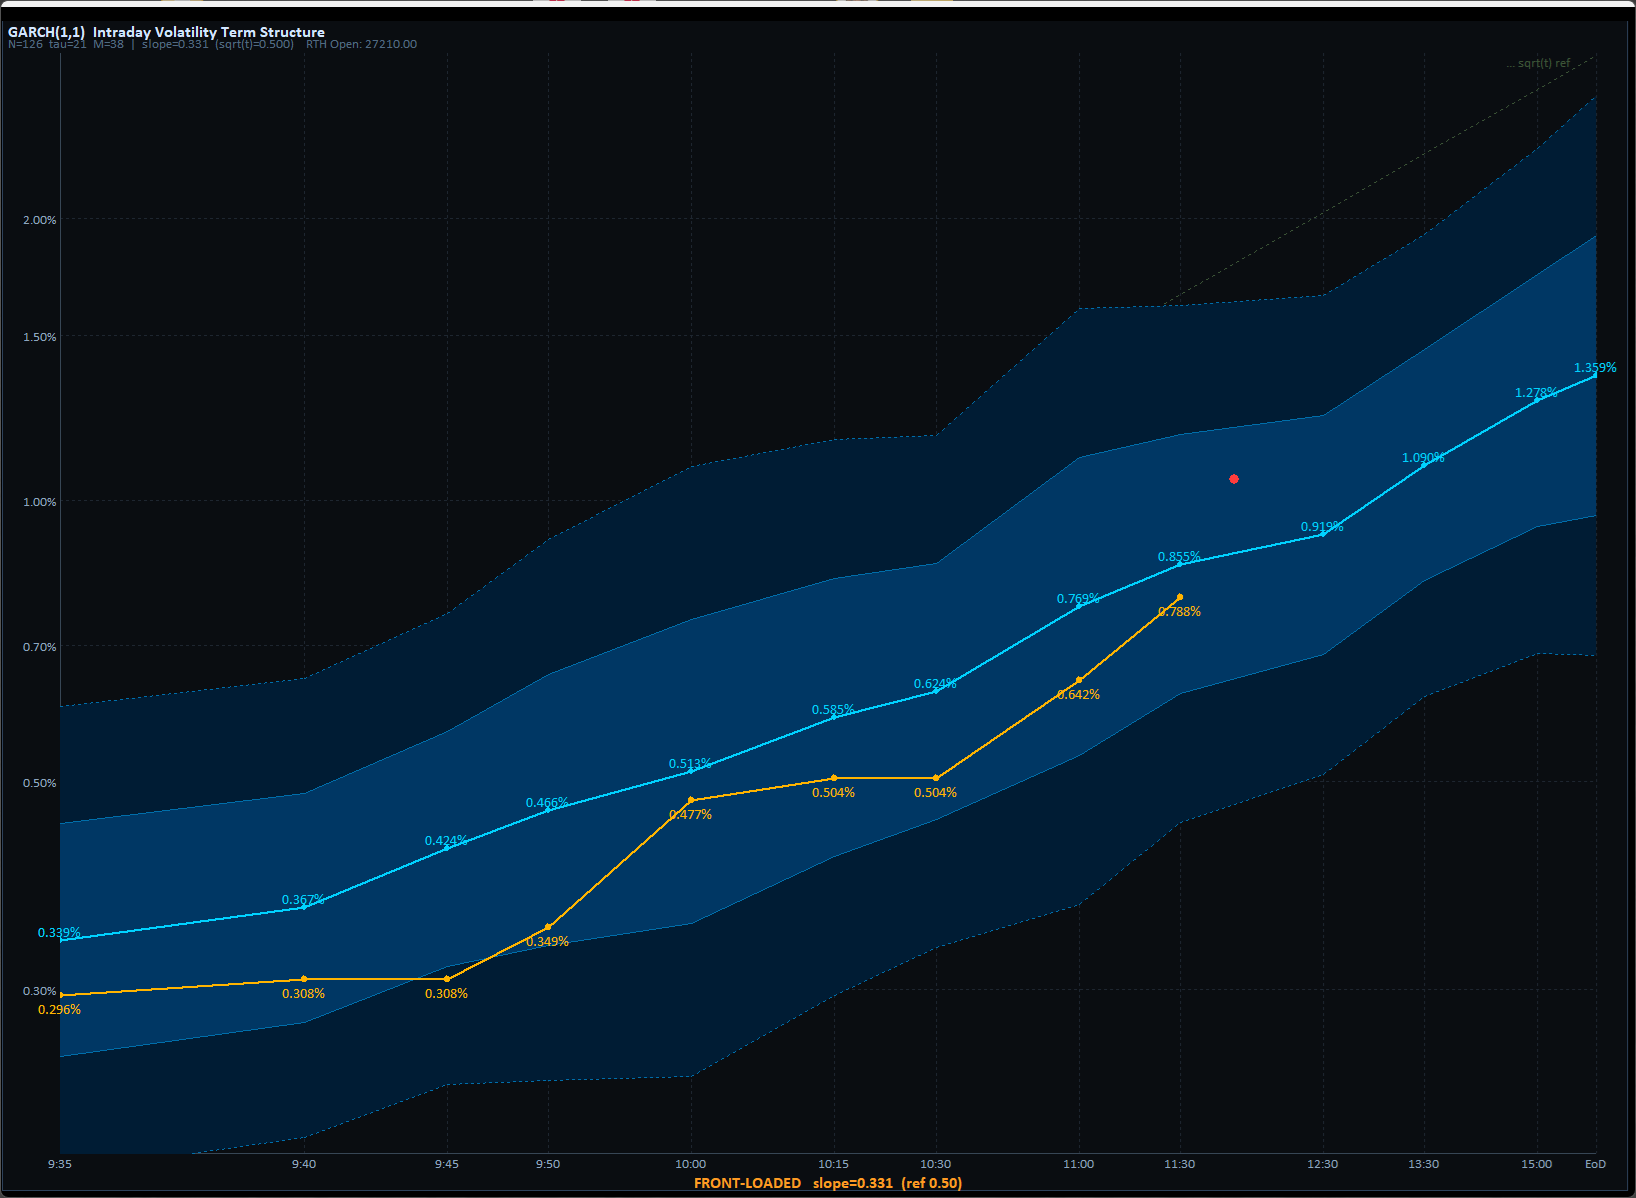The height and width of the screenshot is (1198, 1636).
Task: Click the 9:50 x-axis time label
Action: click(548, 1164)
